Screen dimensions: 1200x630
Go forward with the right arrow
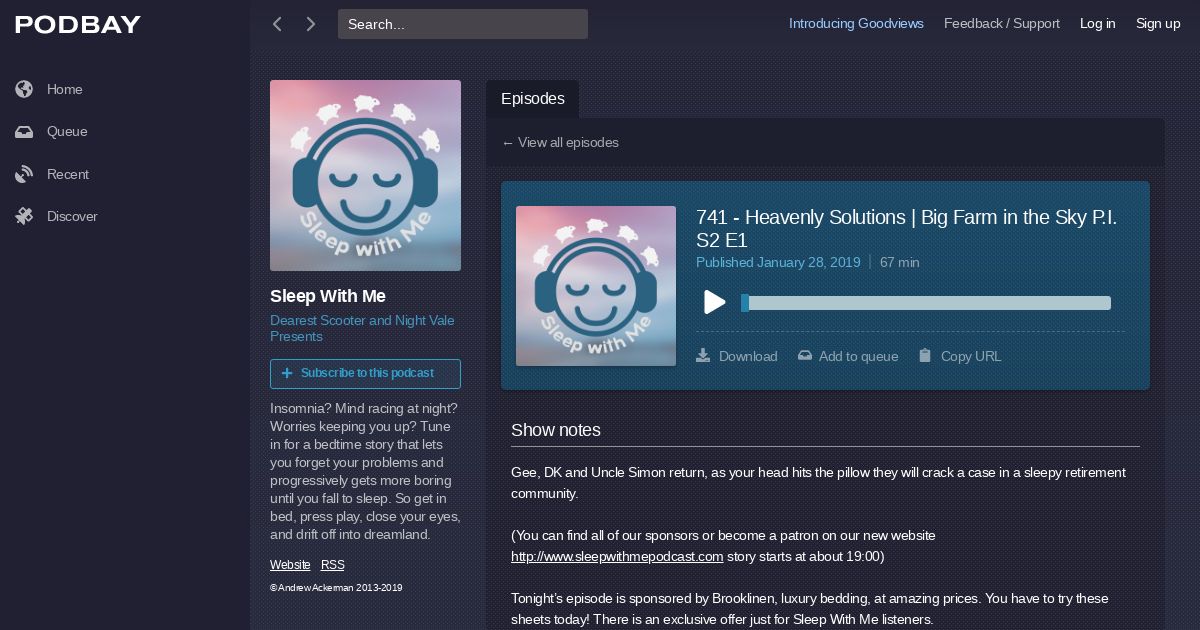click(x=311, y=24)
